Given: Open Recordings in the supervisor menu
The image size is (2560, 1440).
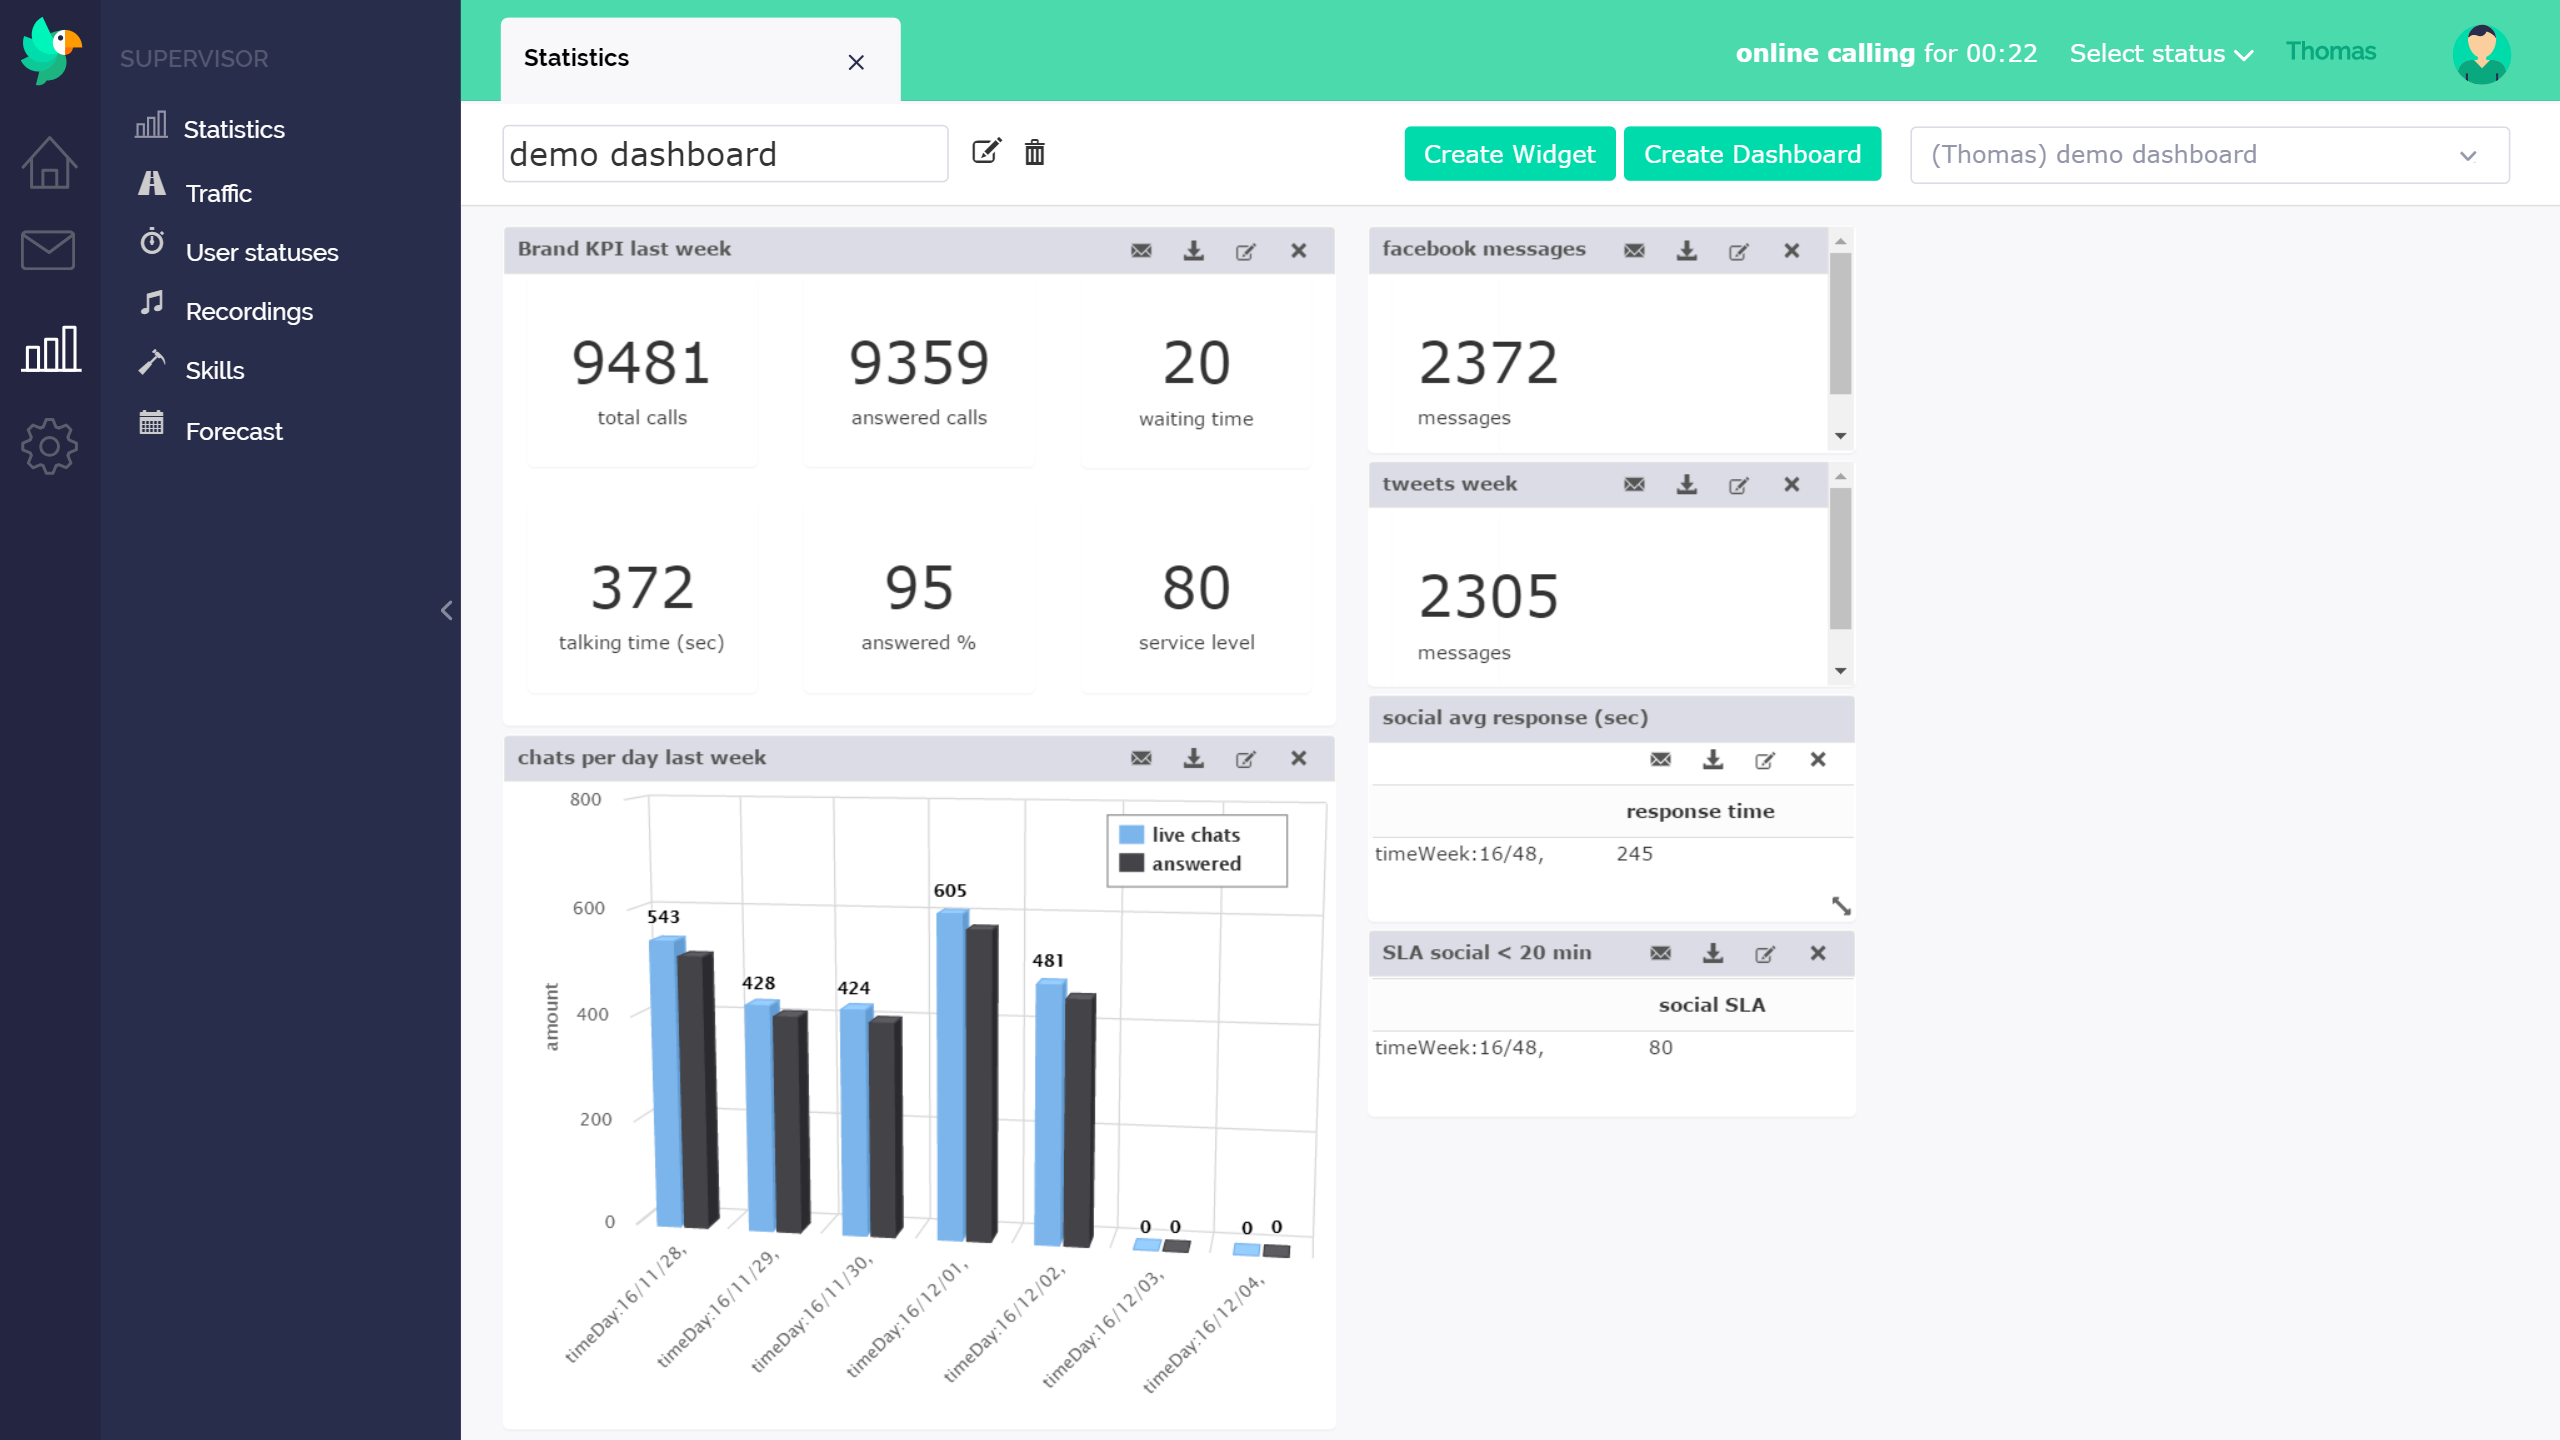Looking at the screenshot, I should click(x=249, y=310).
